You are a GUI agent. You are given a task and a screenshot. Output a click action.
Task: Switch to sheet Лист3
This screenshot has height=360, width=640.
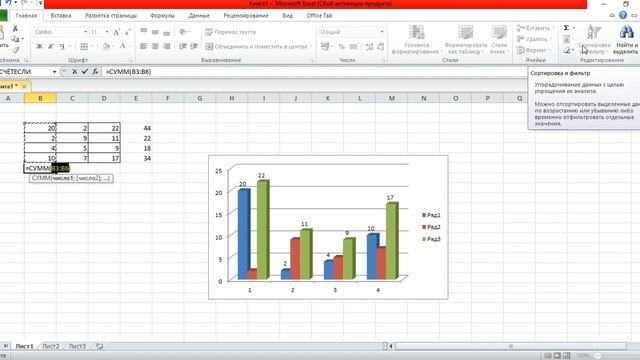pos(77,346)
